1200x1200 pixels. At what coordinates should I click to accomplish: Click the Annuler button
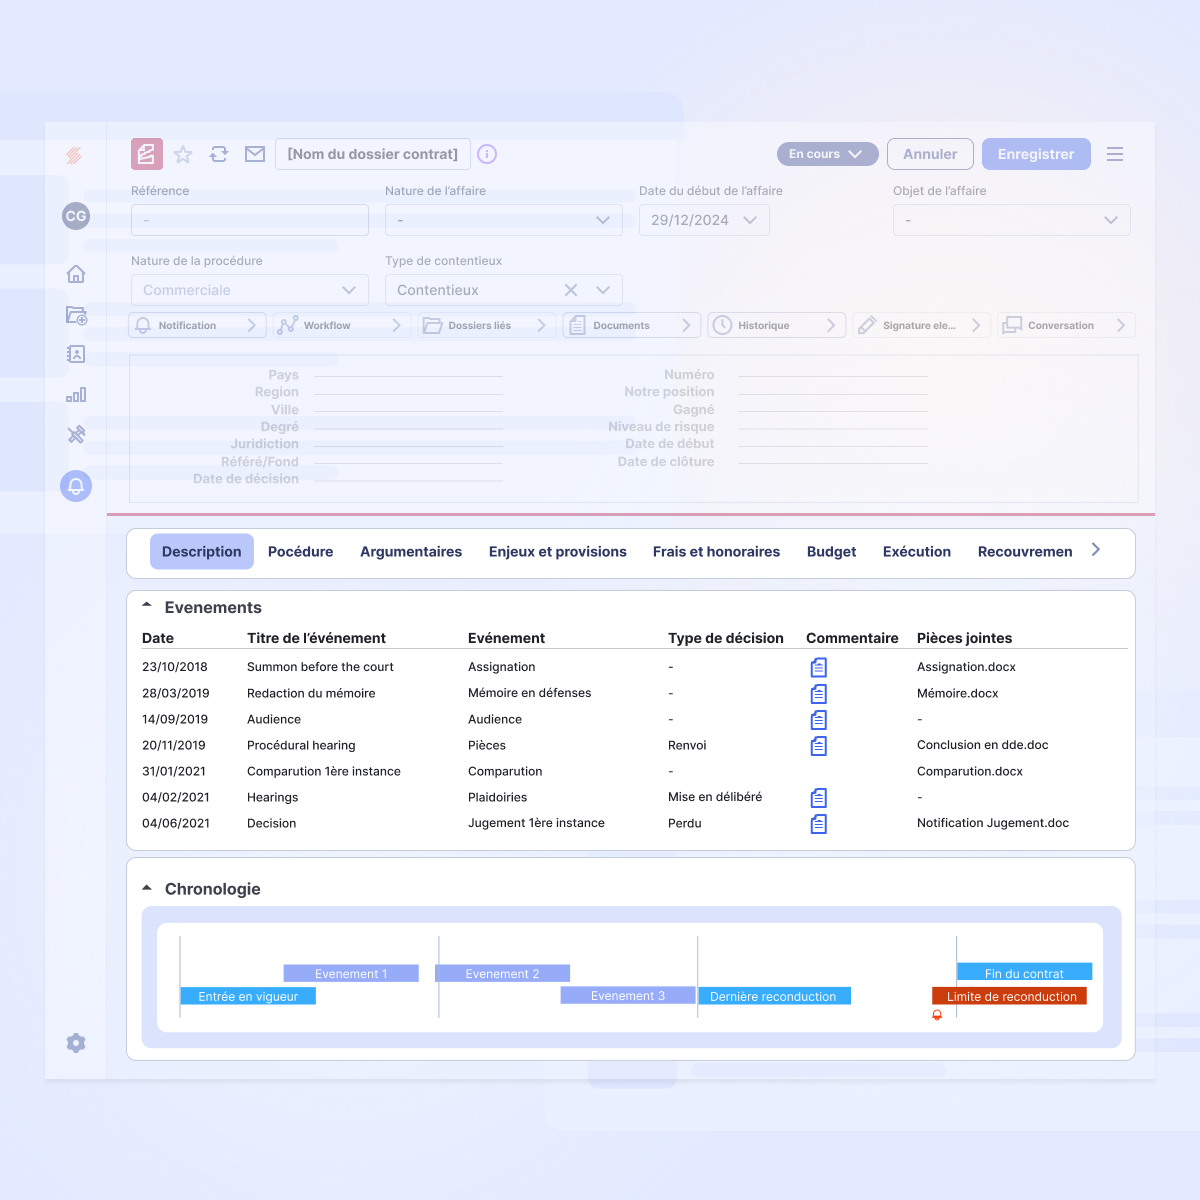pos(930,154)
